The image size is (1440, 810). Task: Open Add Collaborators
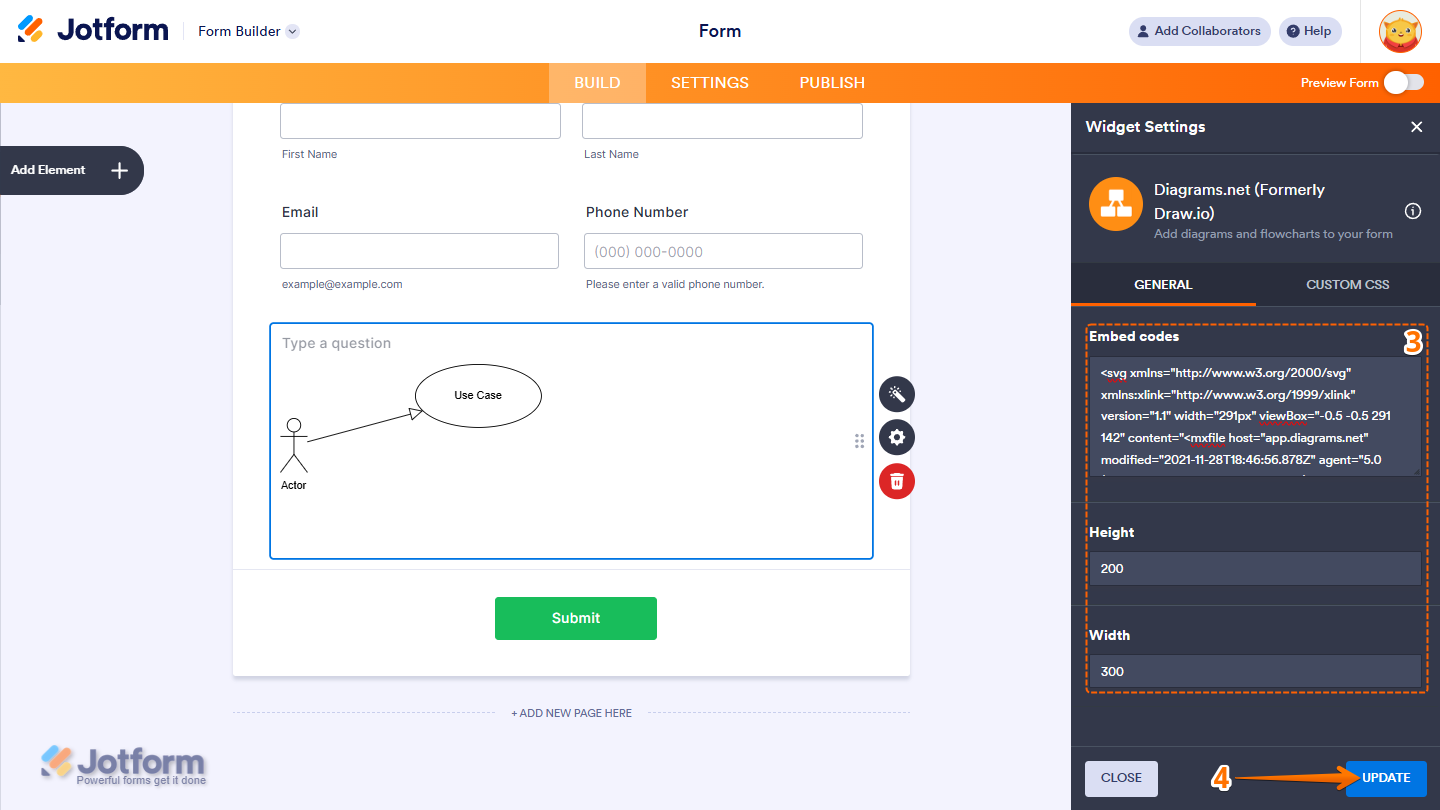point(1199,31)
